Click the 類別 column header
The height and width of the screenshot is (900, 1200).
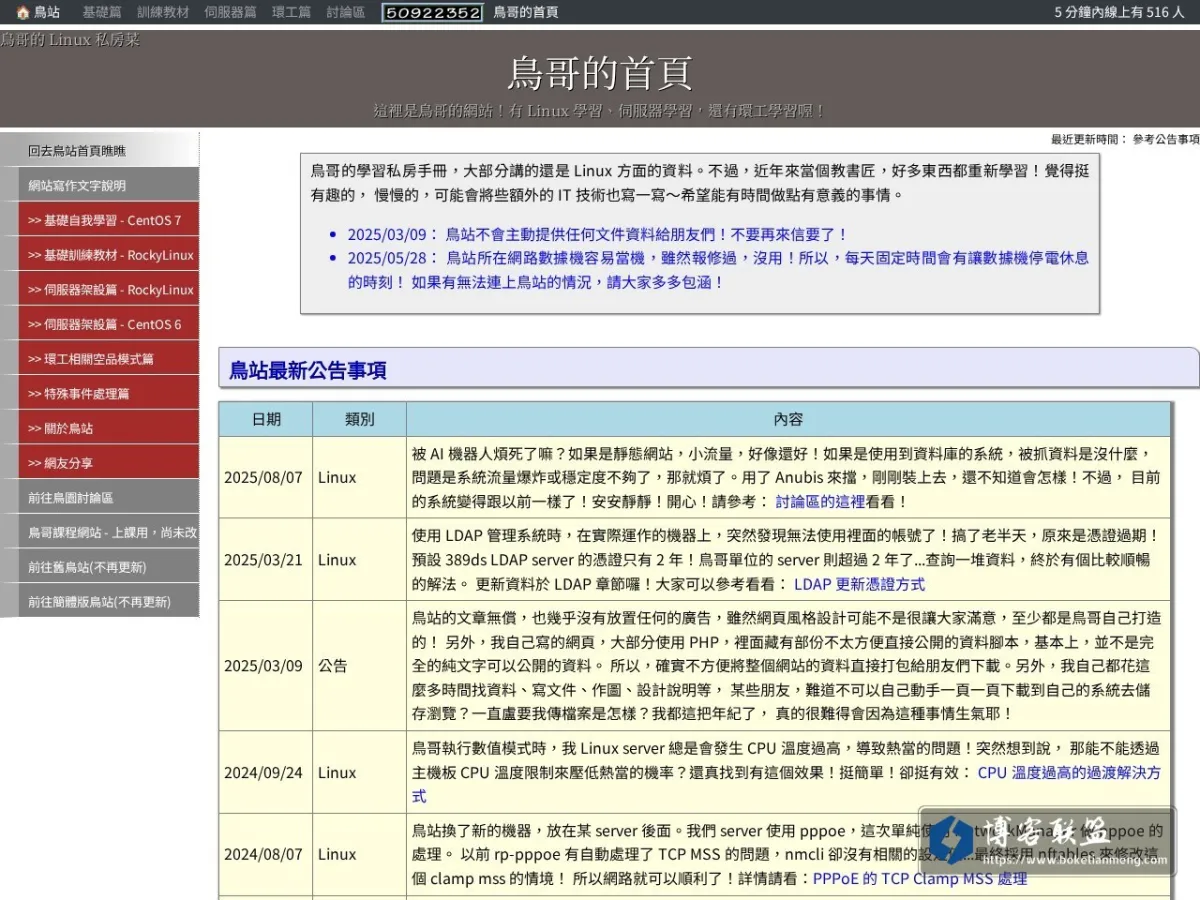coord(359,419)
